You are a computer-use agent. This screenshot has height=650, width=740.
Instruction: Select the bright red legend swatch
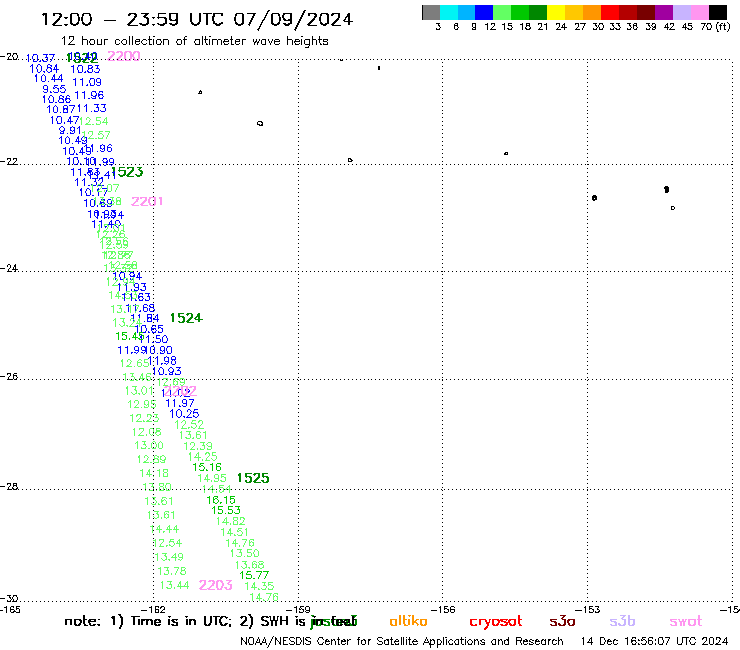click(x=609, y=12)
